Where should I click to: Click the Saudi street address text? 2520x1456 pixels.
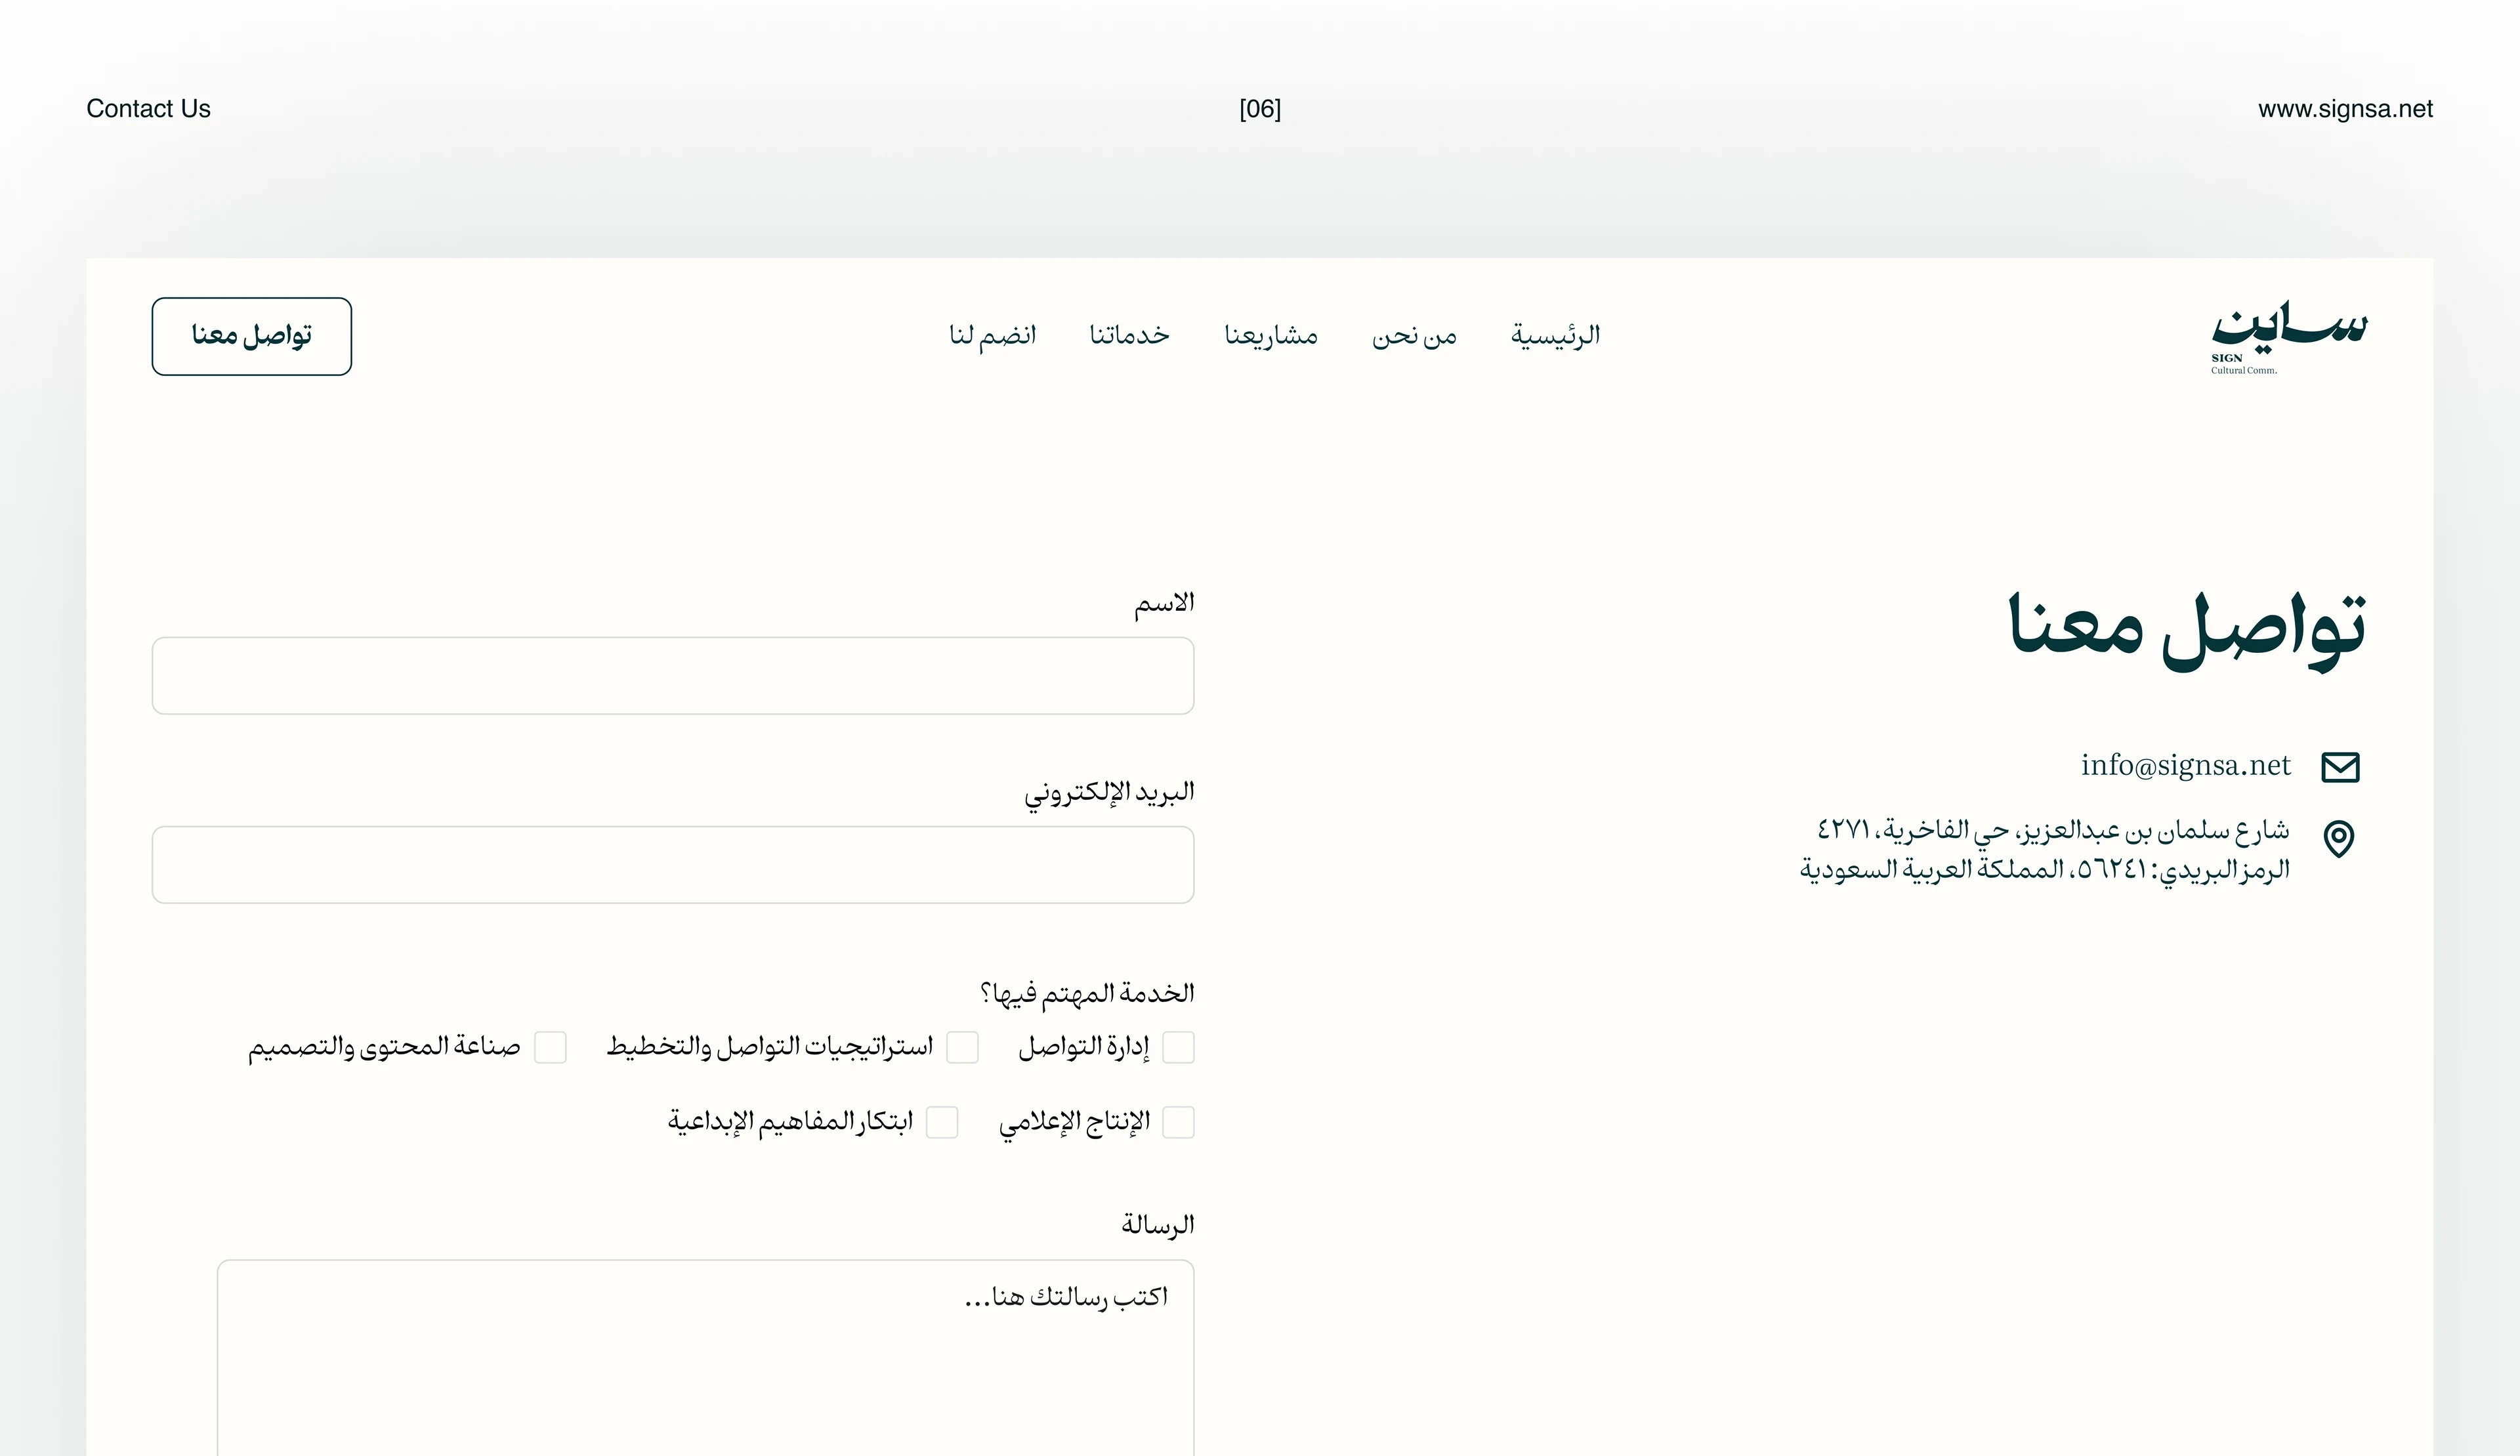click(2045, 850)
